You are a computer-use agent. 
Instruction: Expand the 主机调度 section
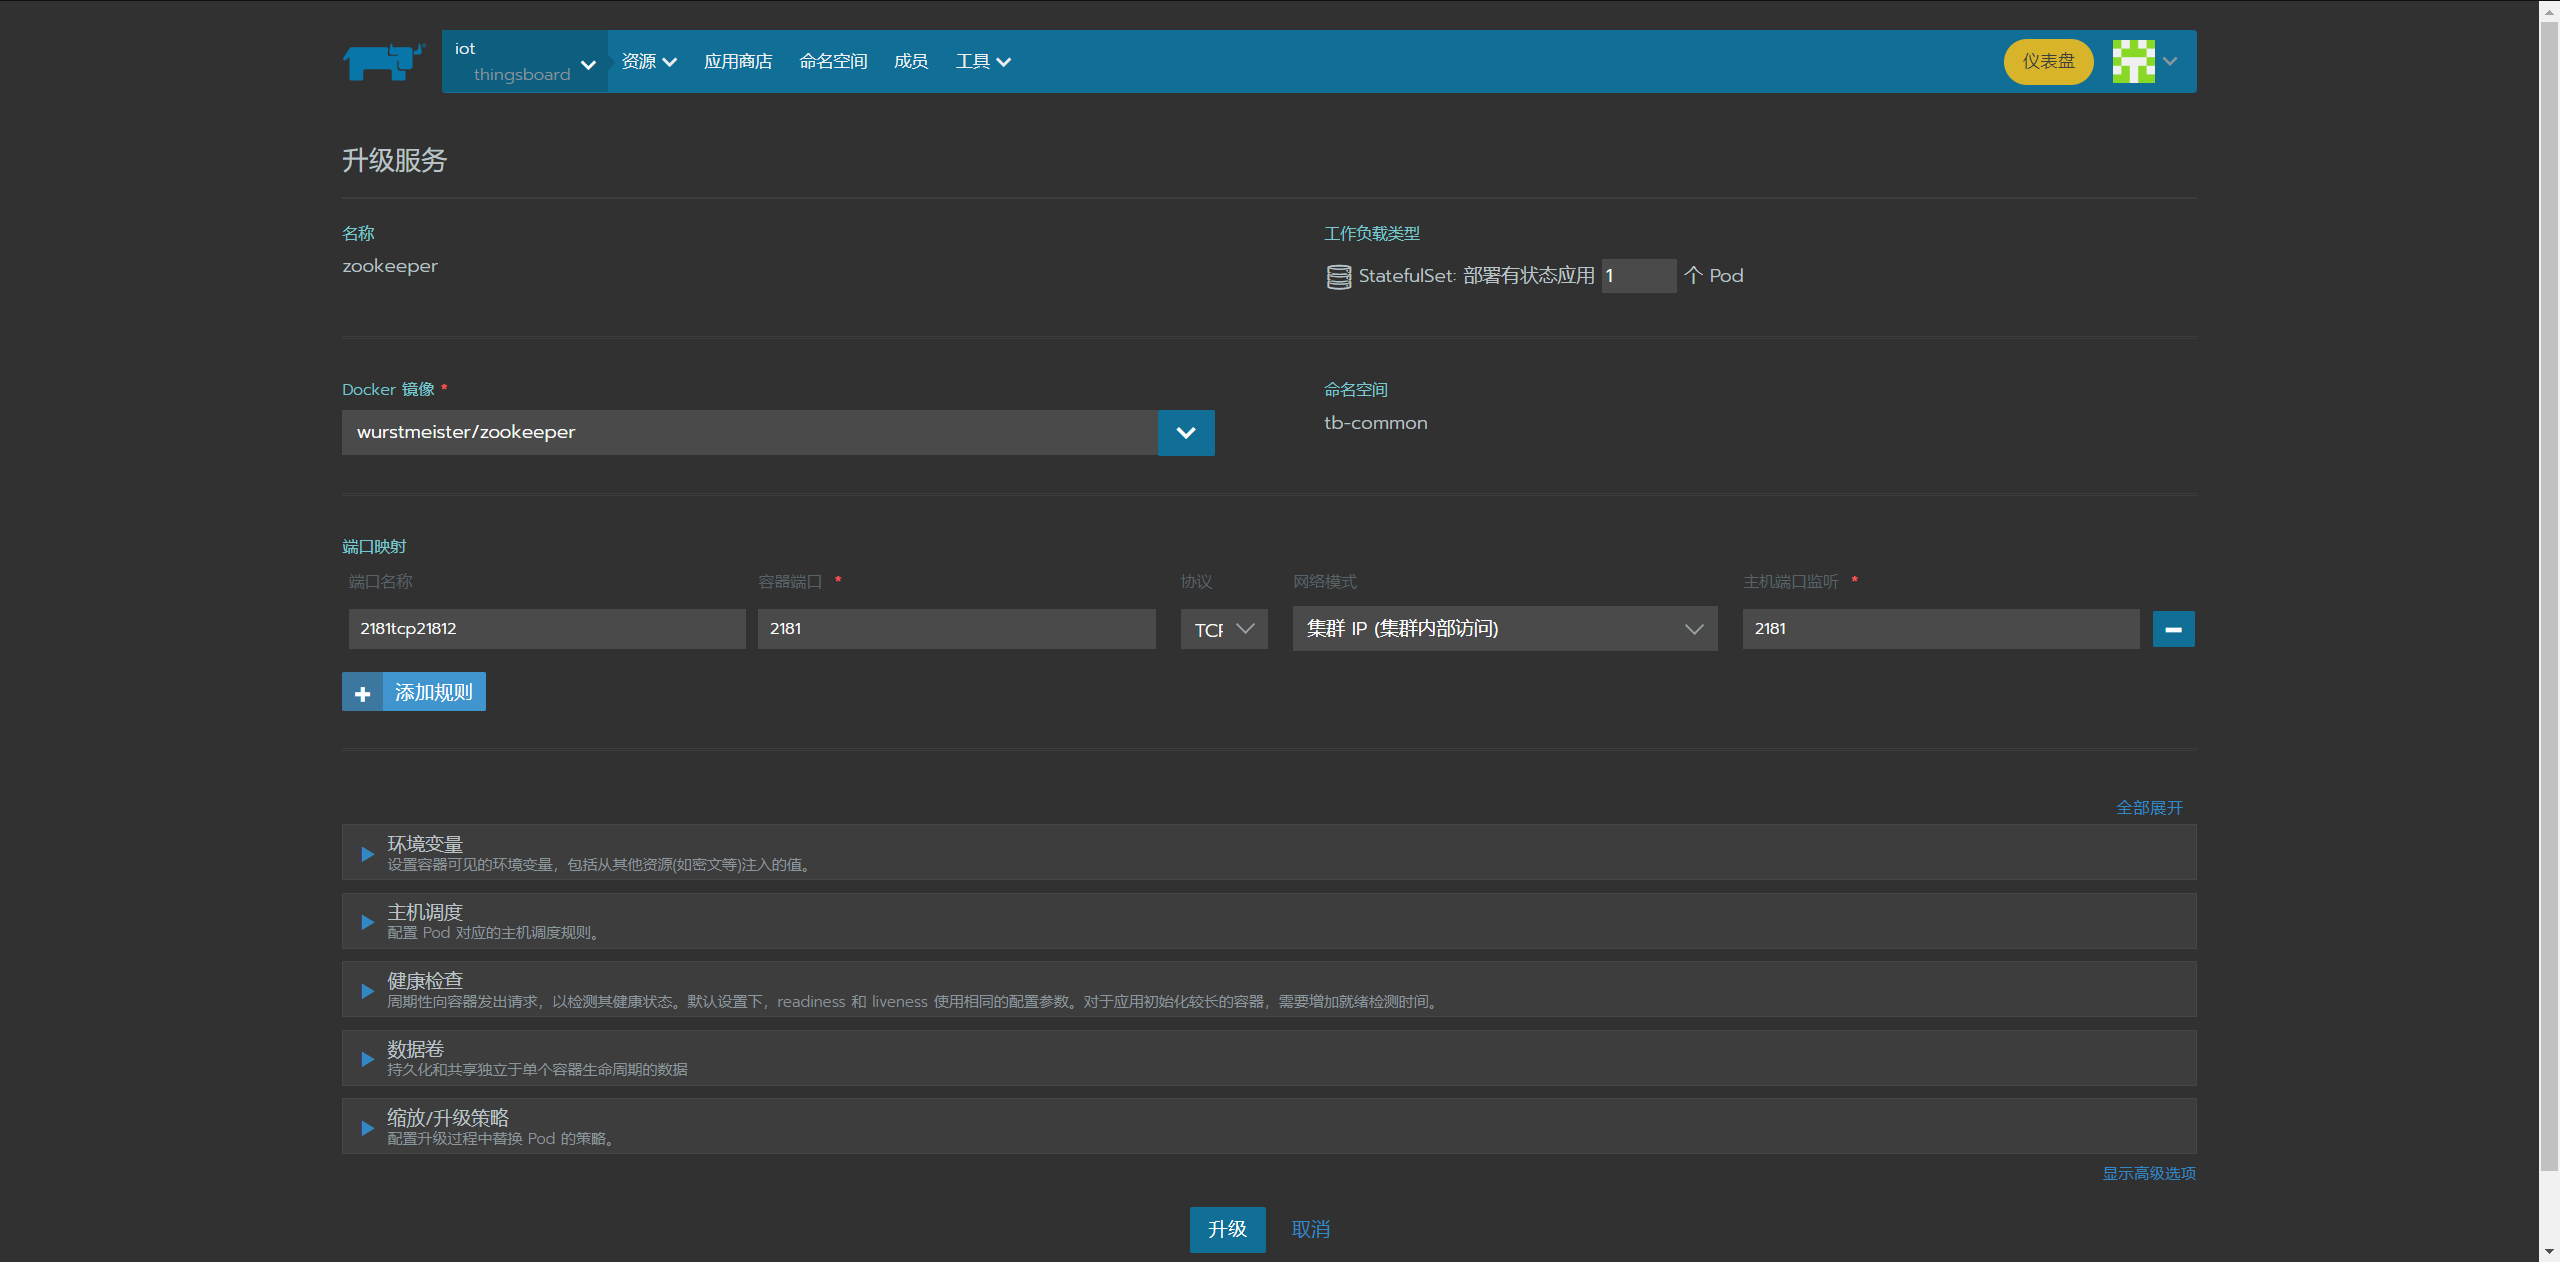coord(1269,921)
